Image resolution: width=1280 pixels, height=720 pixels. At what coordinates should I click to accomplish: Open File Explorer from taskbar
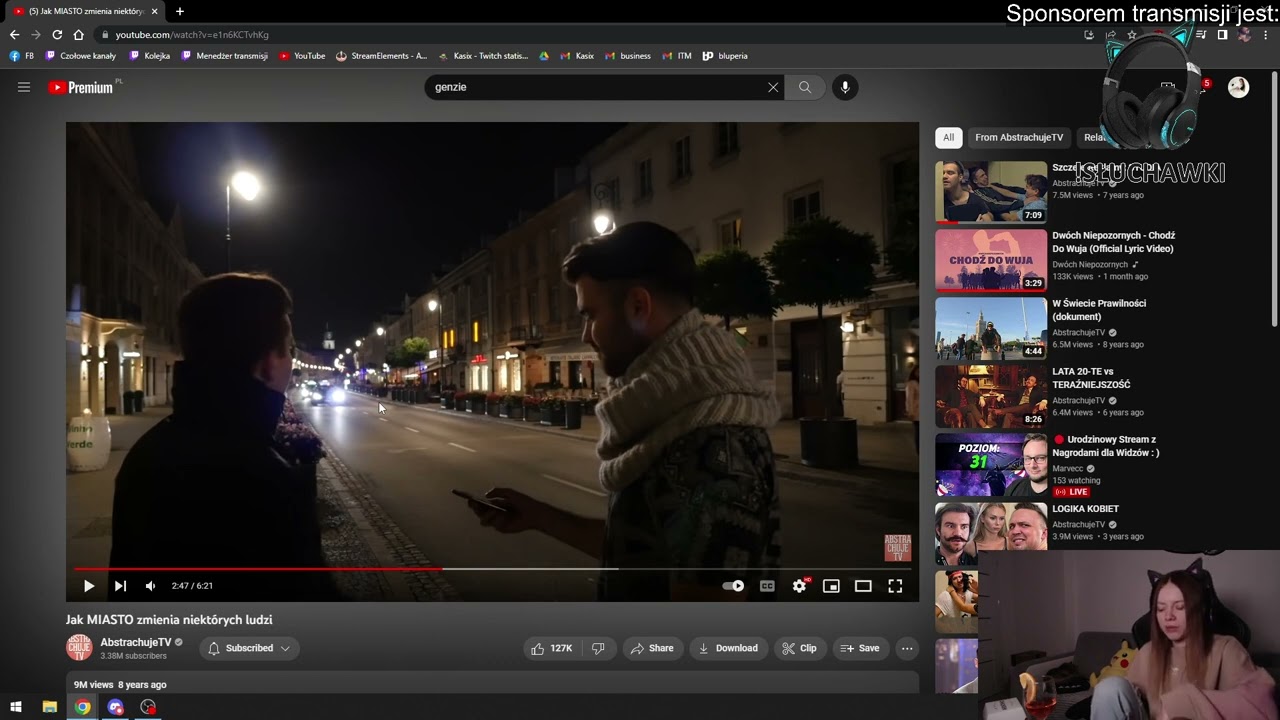(x=49, y=707)
